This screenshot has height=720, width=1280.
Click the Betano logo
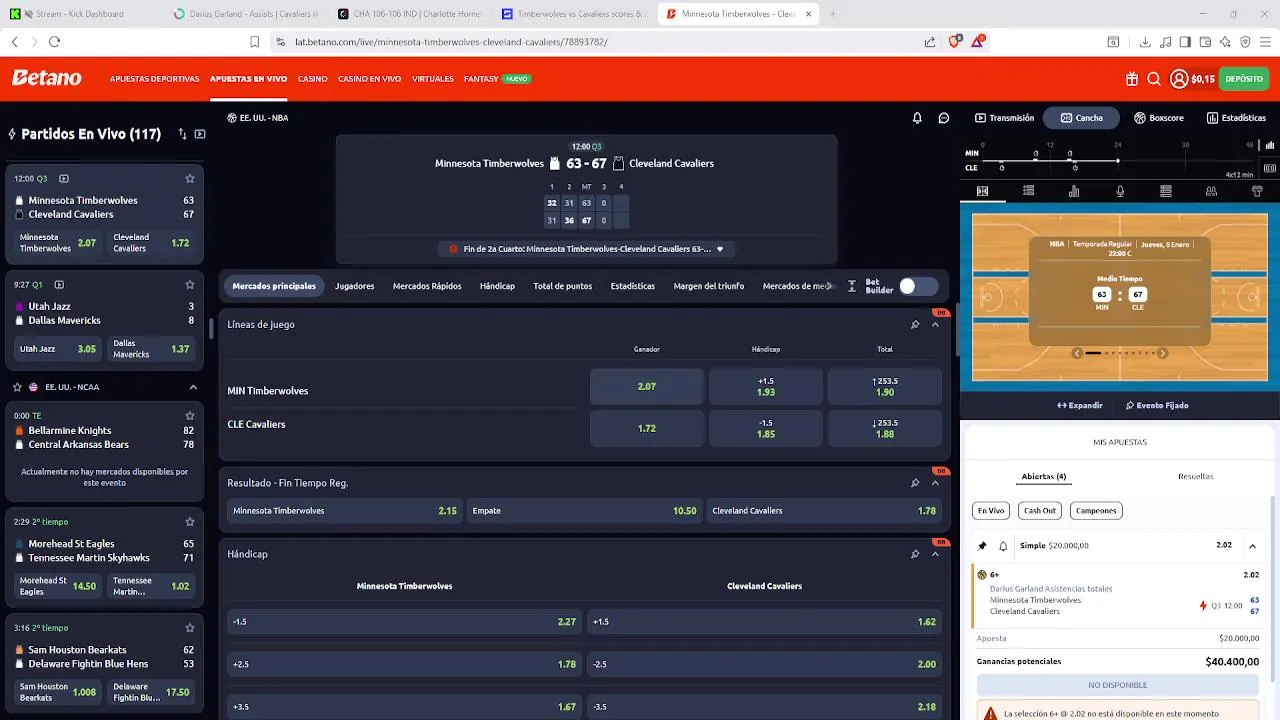[47, 78]
